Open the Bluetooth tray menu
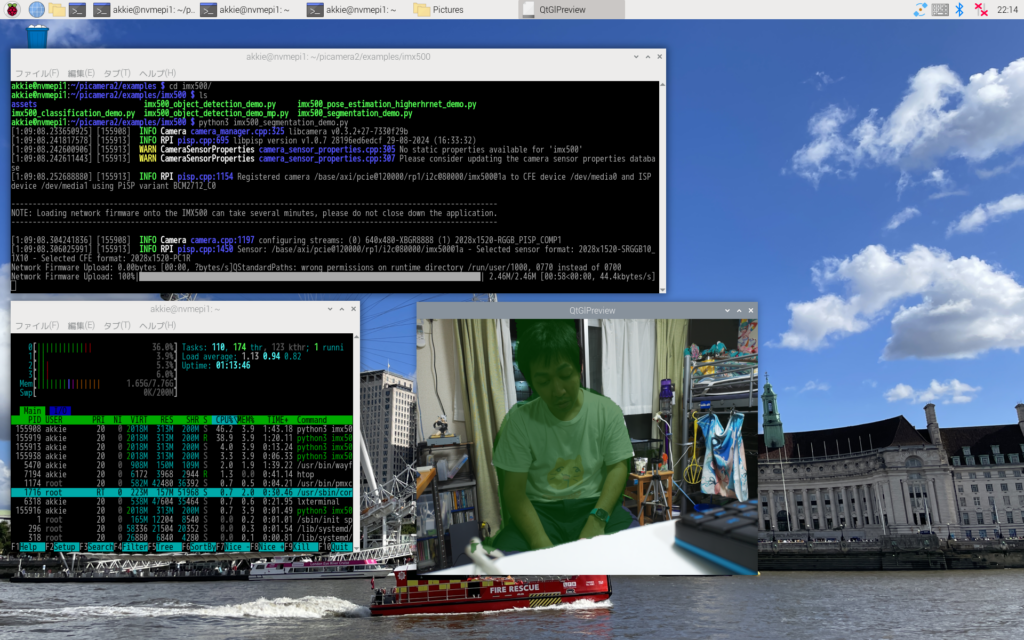This screenshot has width=1024, height=640. pos(959,9)
